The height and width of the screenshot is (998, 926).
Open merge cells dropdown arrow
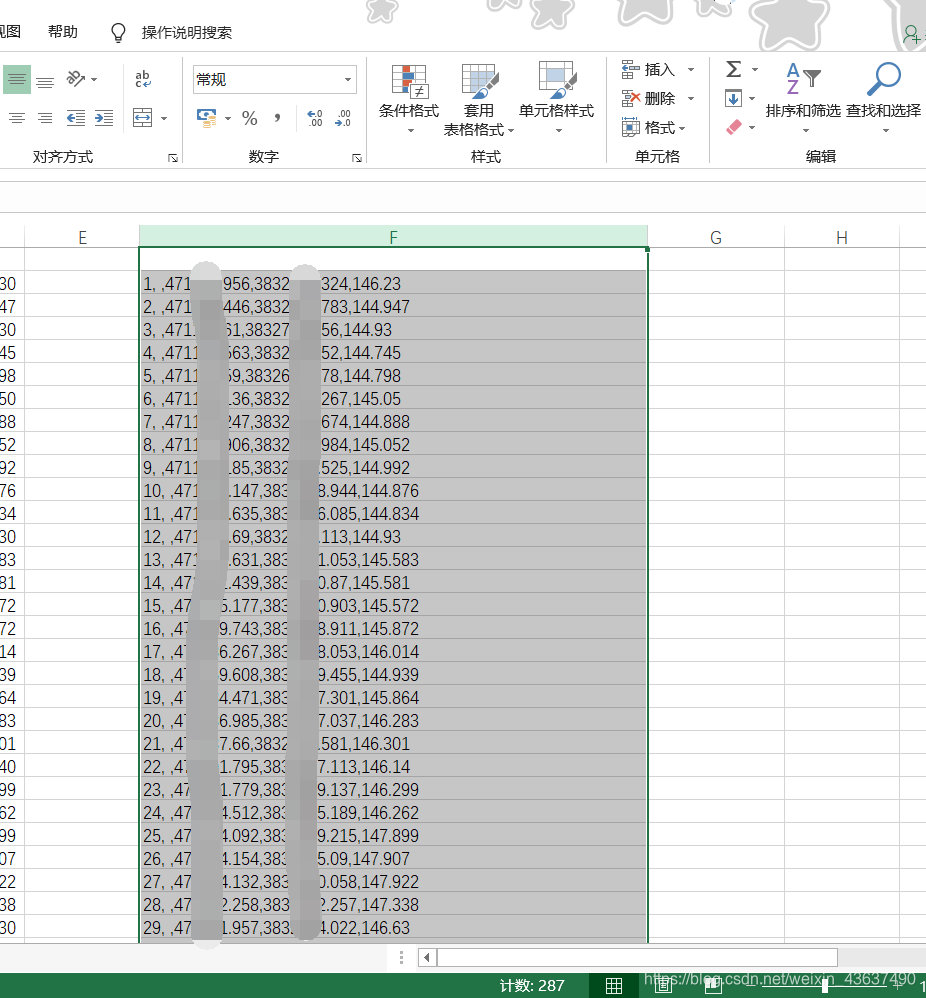[x=164, y=118]
